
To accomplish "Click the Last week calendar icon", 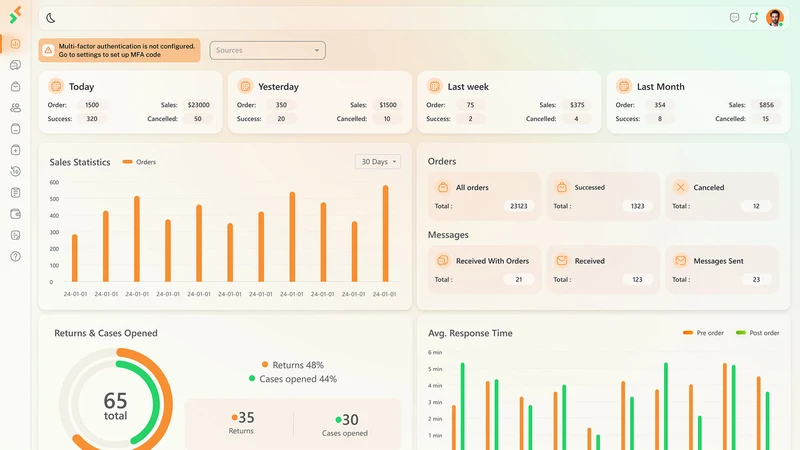I will (x=434, y=86).
